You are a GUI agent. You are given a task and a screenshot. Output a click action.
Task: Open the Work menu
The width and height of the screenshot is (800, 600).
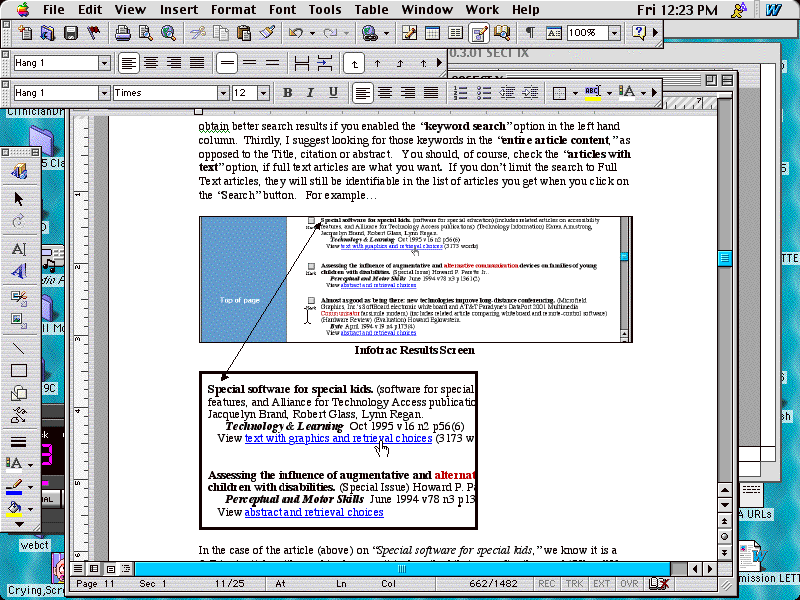482,10
